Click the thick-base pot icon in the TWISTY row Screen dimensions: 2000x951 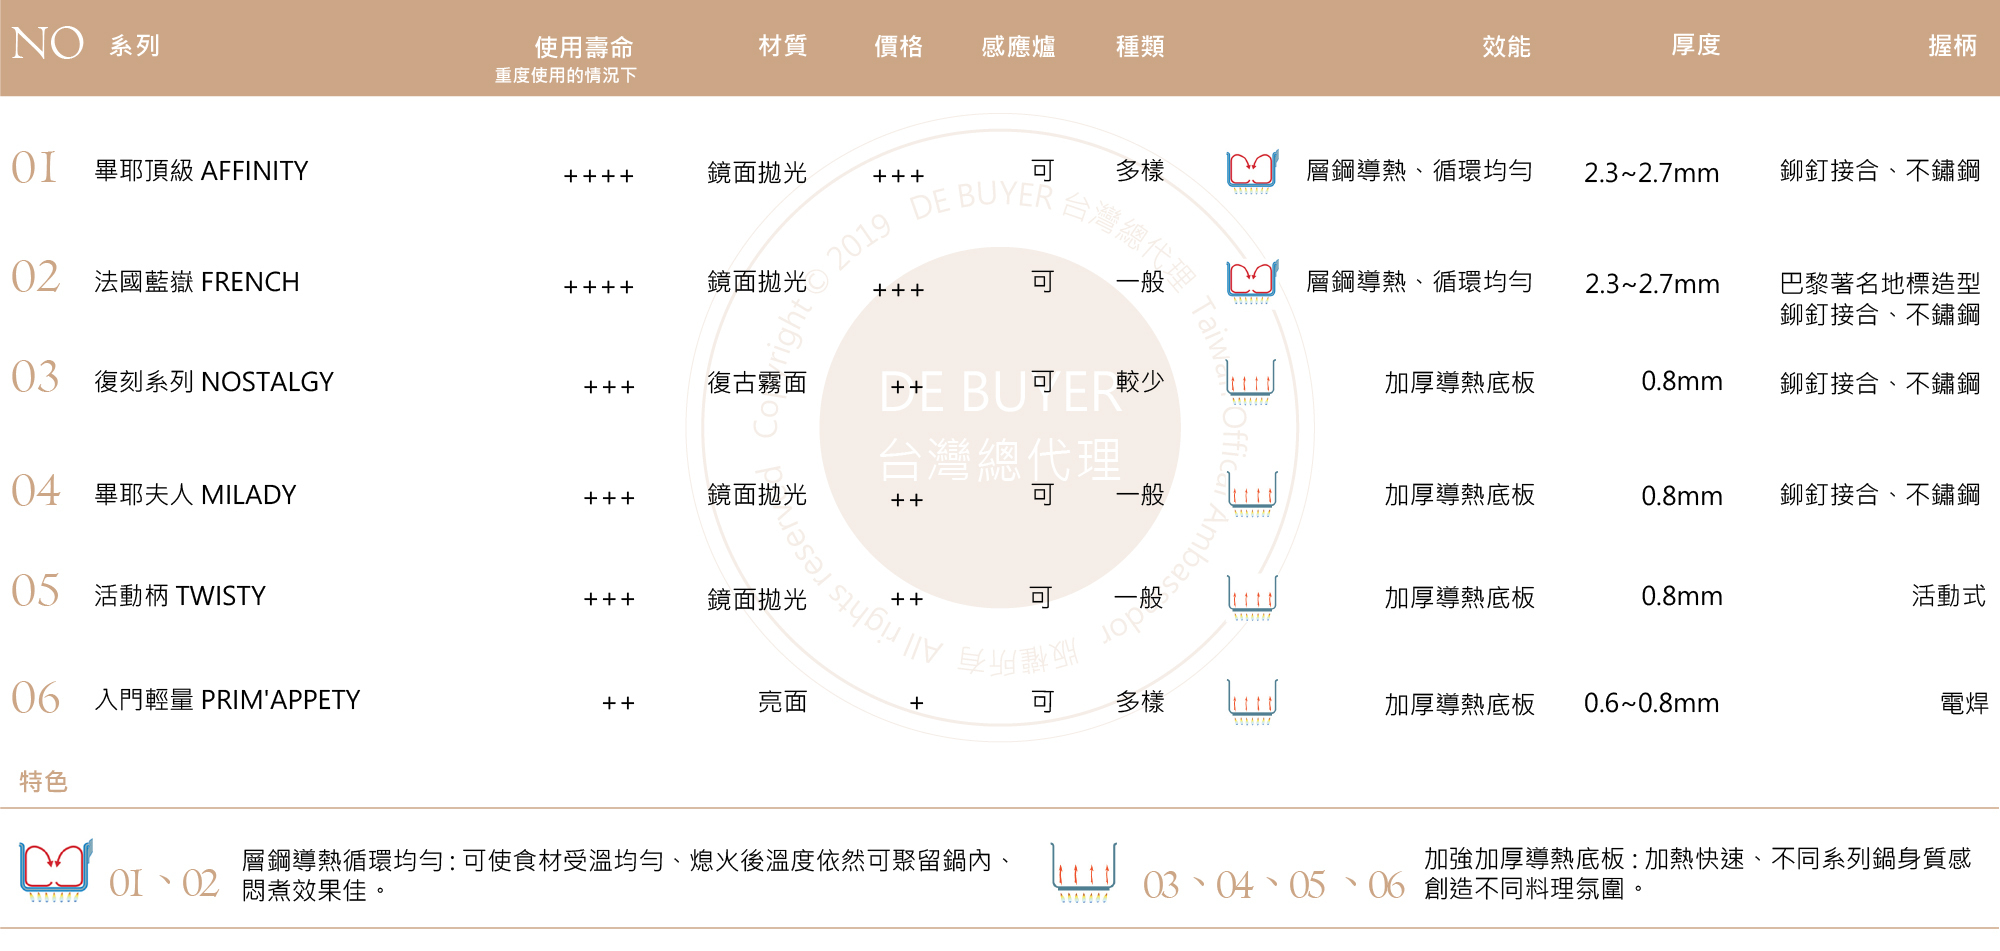(1252, 597)
